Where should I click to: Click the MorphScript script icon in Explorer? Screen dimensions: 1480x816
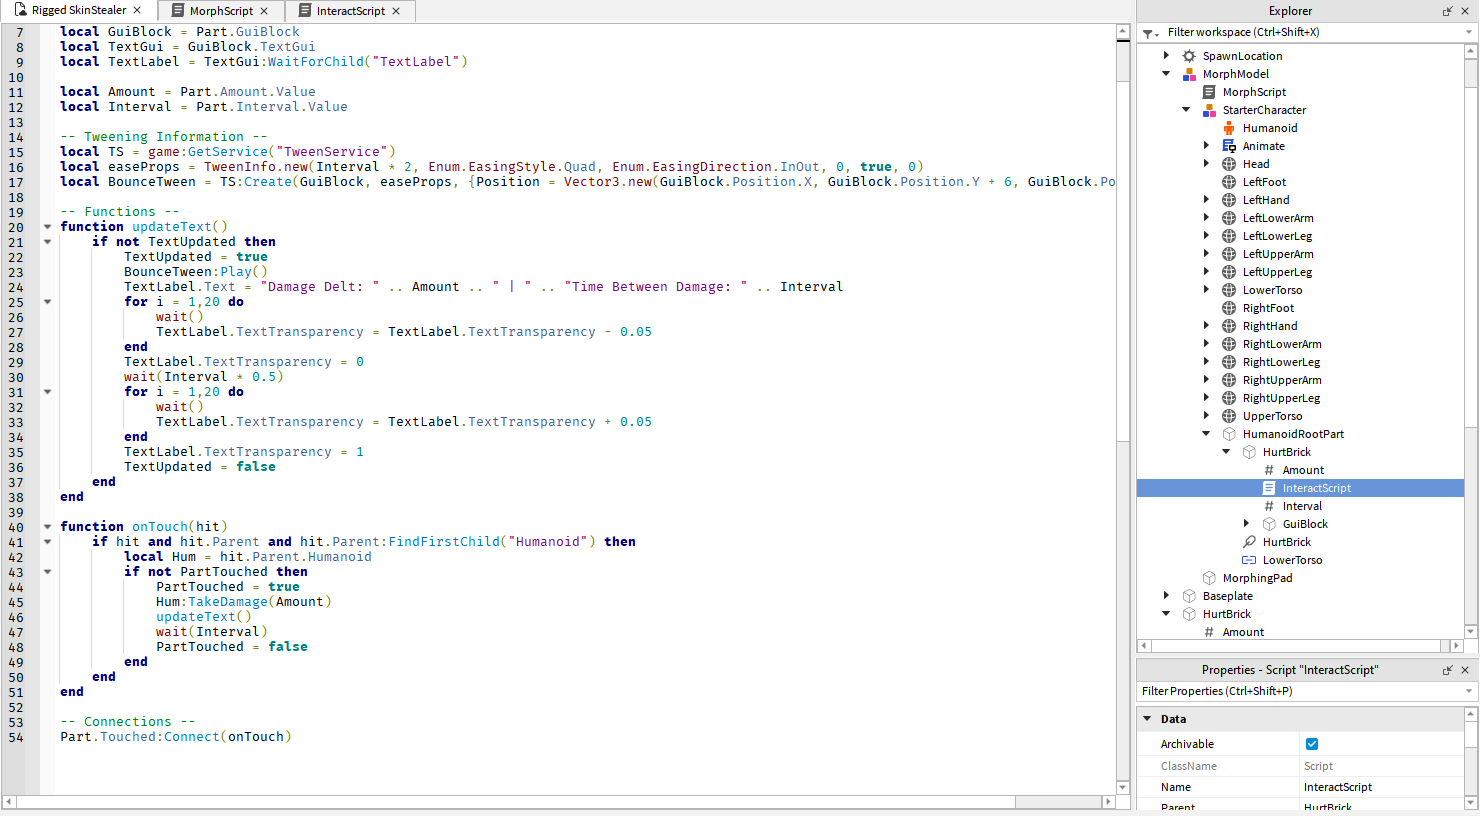[x=1209, y=92]
